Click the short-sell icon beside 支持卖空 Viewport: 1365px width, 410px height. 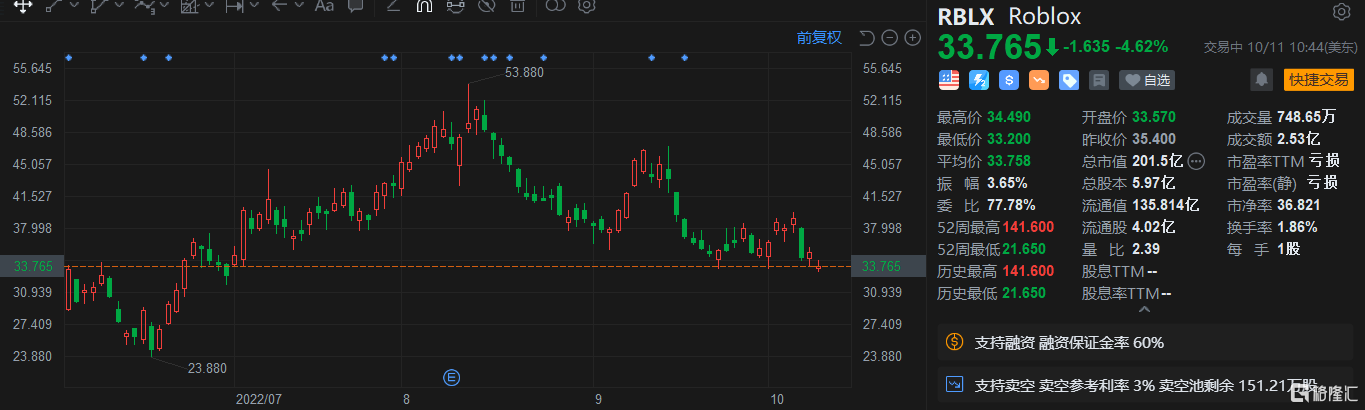tap(954, 384)
